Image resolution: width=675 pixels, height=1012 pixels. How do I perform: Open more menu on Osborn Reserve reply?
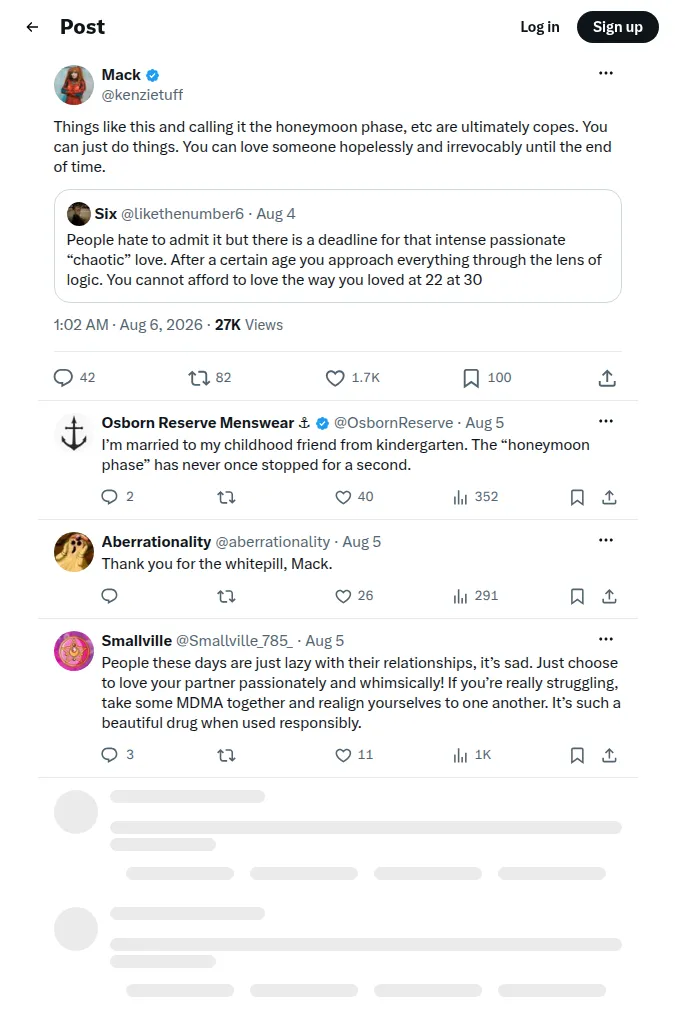click(x=605, y=421)
